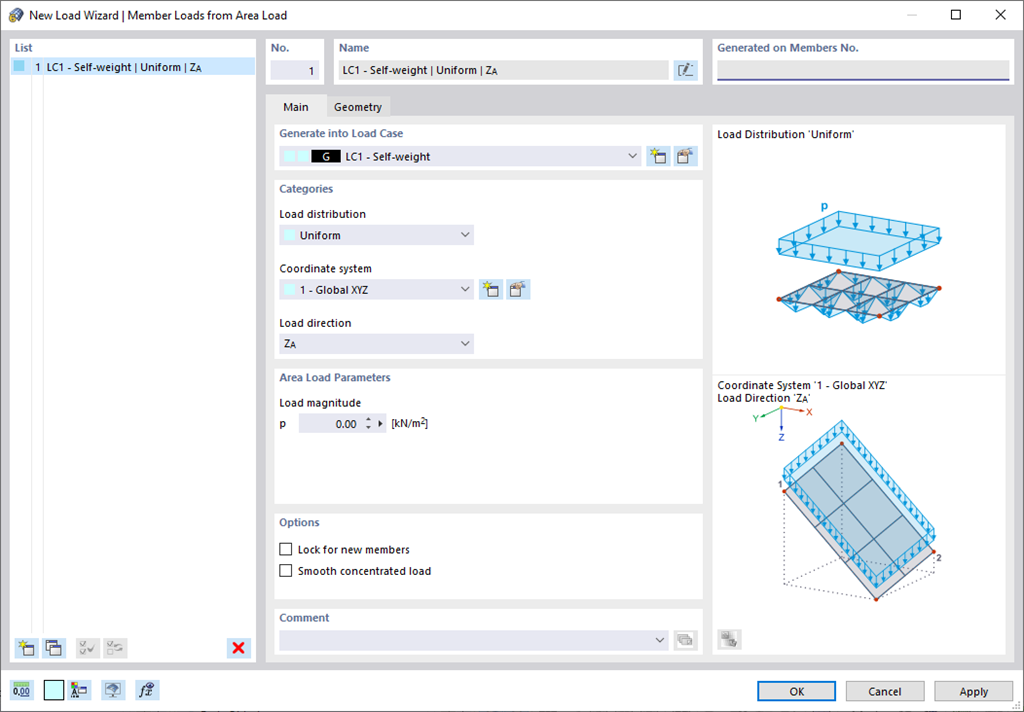Screen dimensions: 1024x712
Task: Open the function expression fx editor
Action: pos(146,690)
